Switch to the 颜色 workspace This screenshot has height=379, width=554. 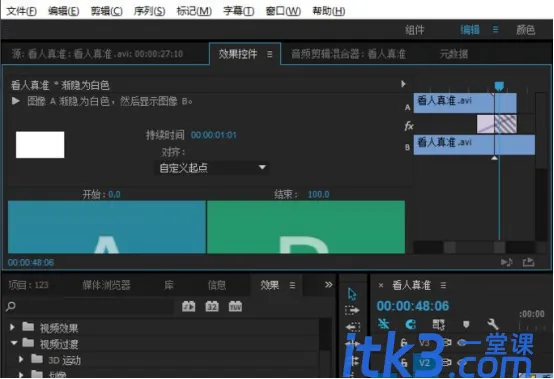[525, 30]
